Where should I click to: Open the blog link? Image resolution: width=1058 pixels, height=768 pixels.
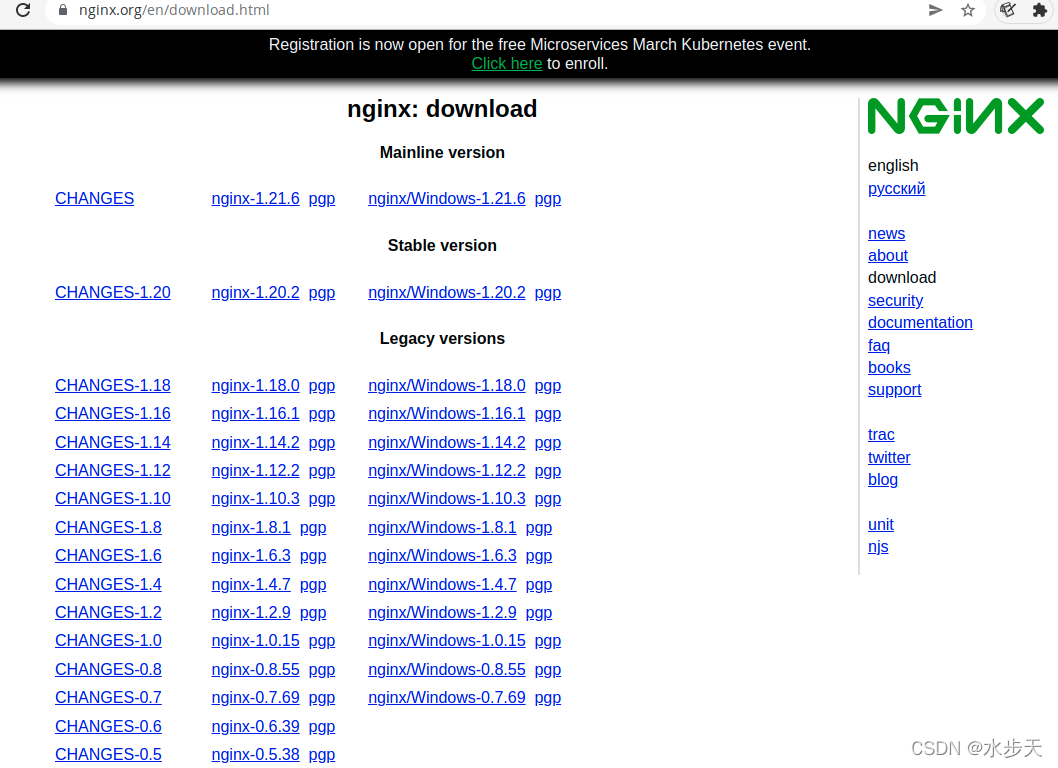(883, 480)
